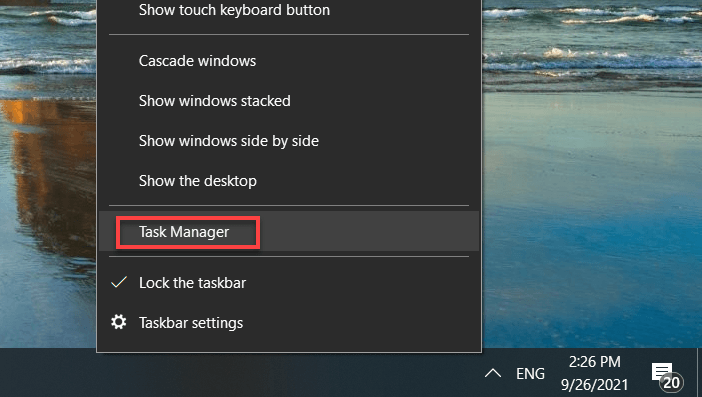The width and height of the screenshot is (702, 397).
Task: Click gear icon beside Taskbar settings
Action: tap(119, 322)
